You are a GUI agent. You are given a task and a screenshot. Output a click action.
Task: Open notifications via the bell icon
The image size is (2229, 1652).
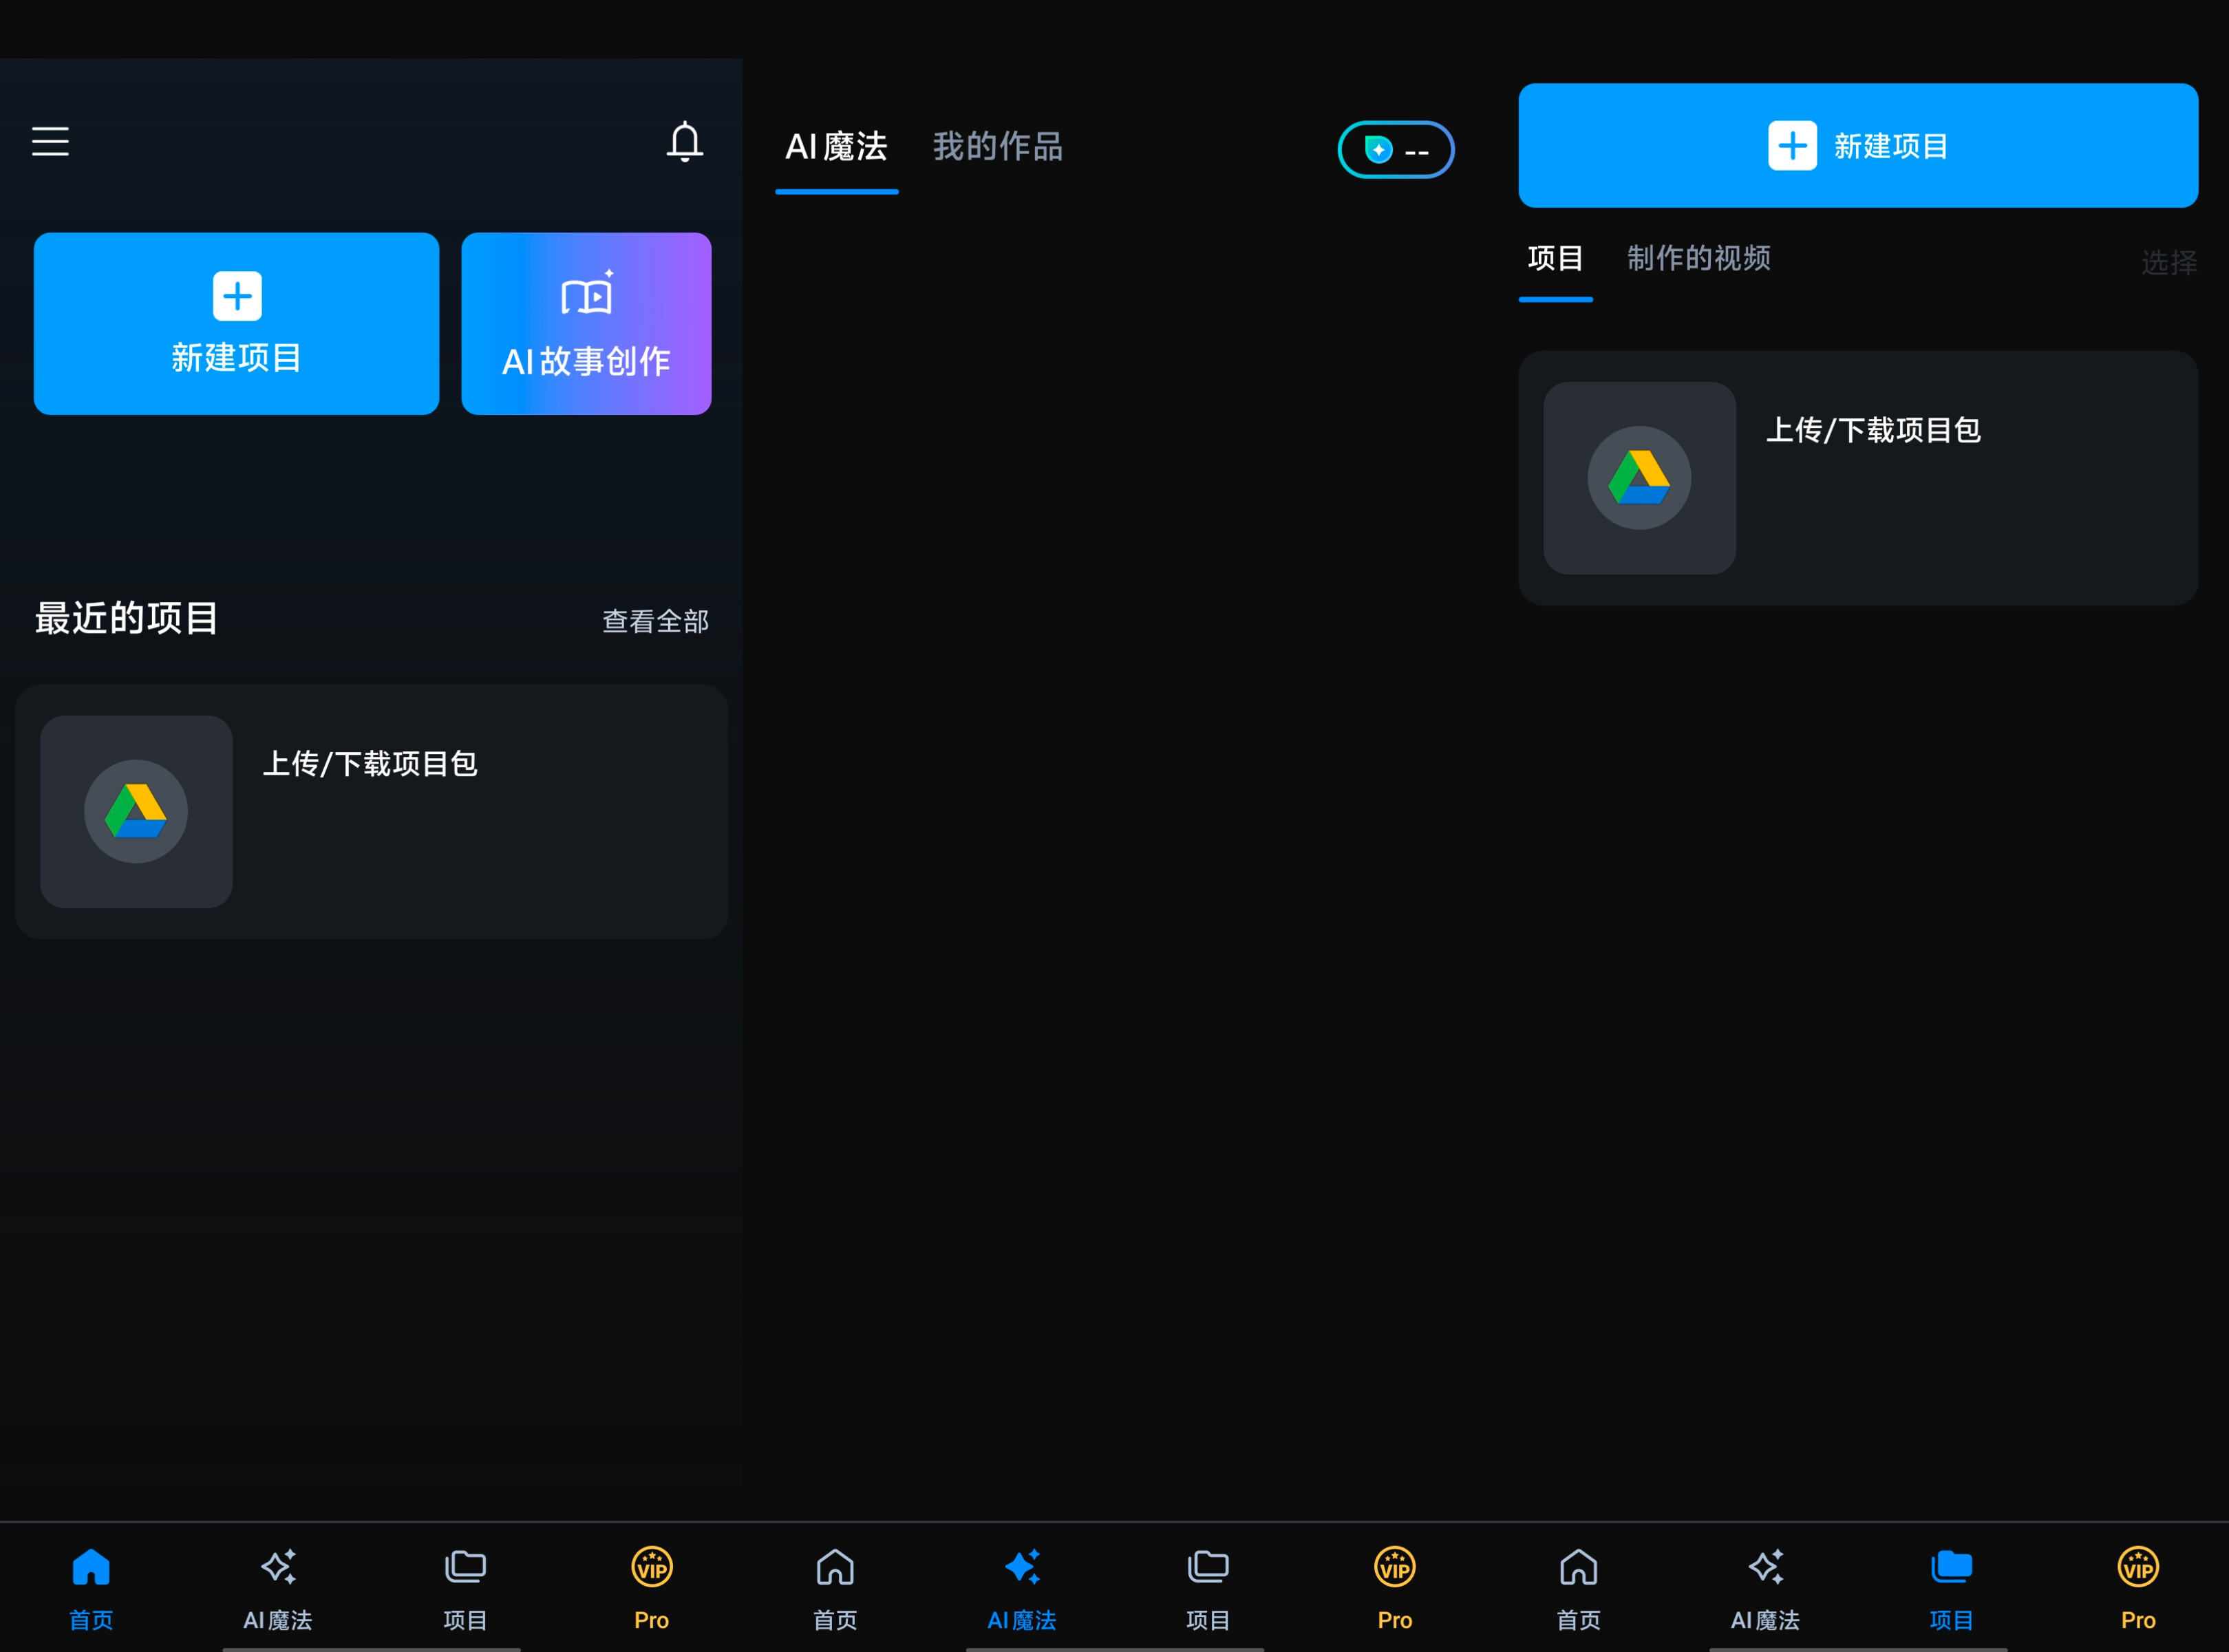pyautogui.click(x=686, y=142)
